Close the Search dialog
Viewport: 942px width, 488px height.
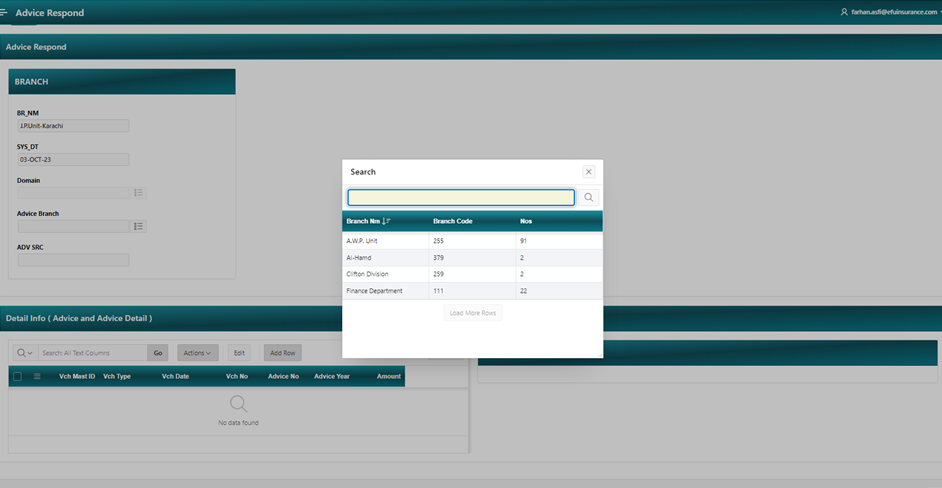click(589, 172)
